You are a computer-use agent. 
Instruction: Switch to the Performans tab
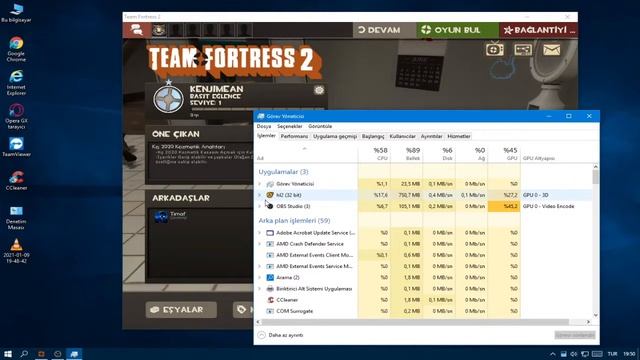(x=294, y=136)
